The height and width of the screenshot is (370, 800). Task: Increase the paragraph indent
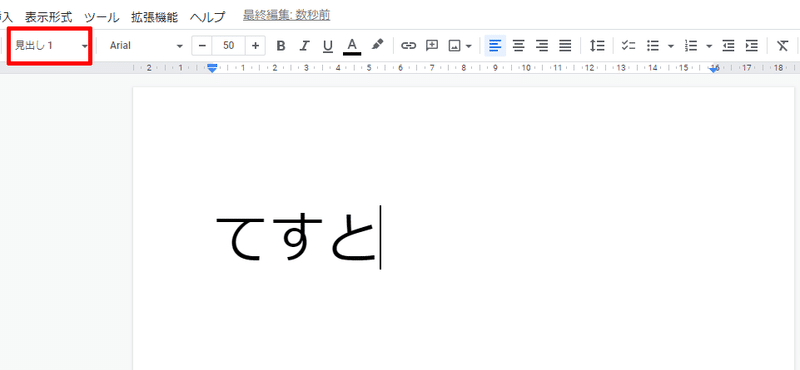pos(752,46)
